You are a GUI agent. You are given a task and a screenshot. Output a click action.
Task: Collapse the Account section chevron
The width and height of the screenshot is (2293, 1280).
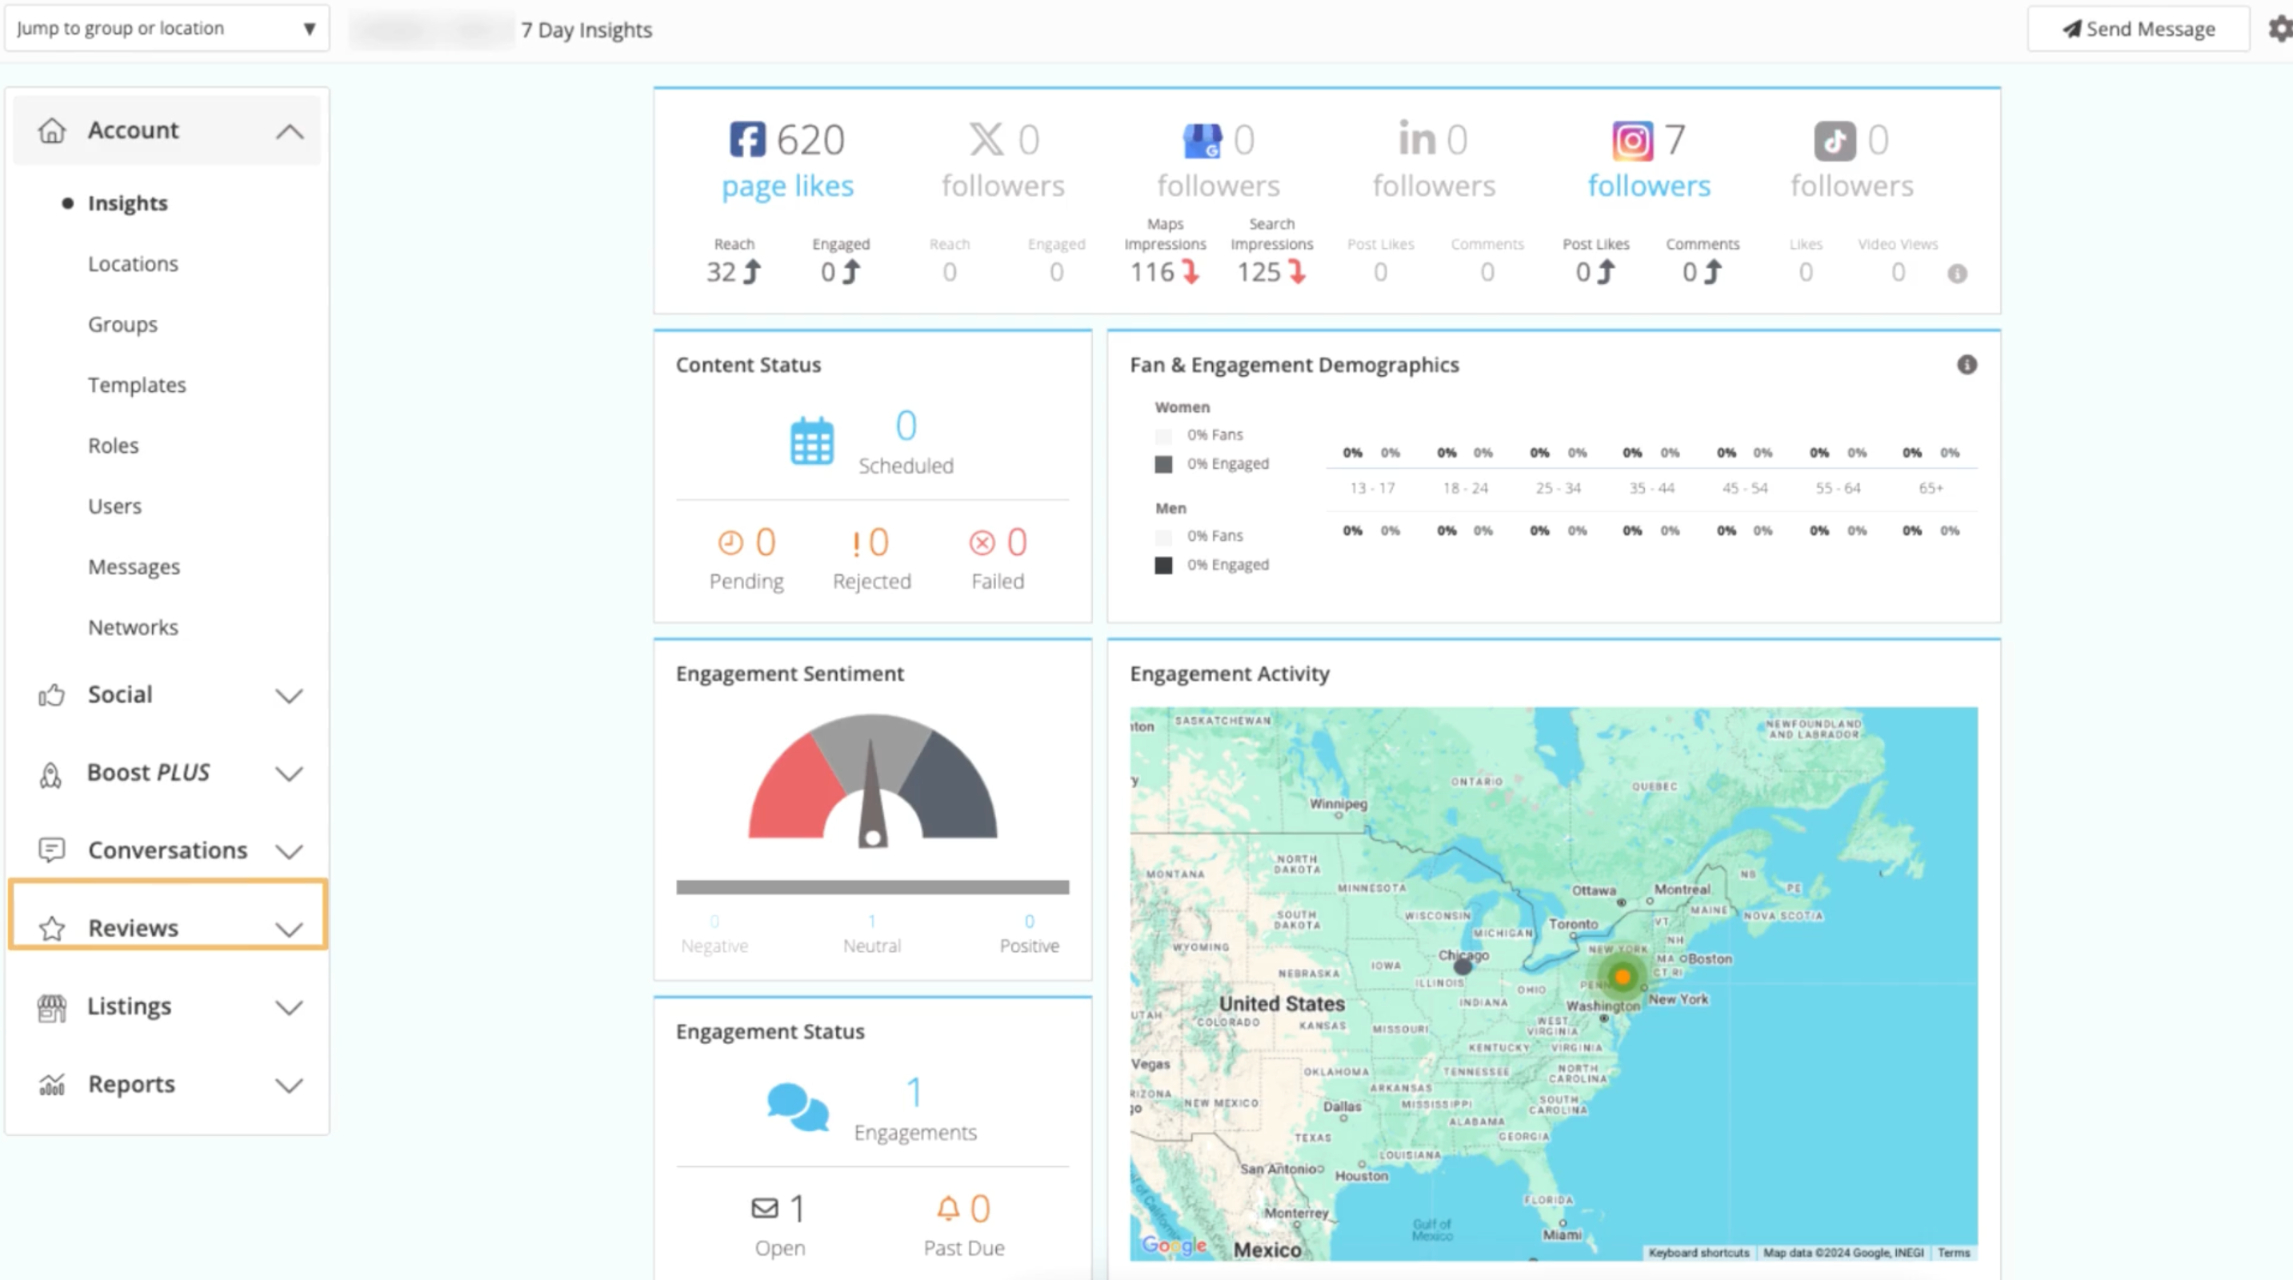[x=290, y=131]
